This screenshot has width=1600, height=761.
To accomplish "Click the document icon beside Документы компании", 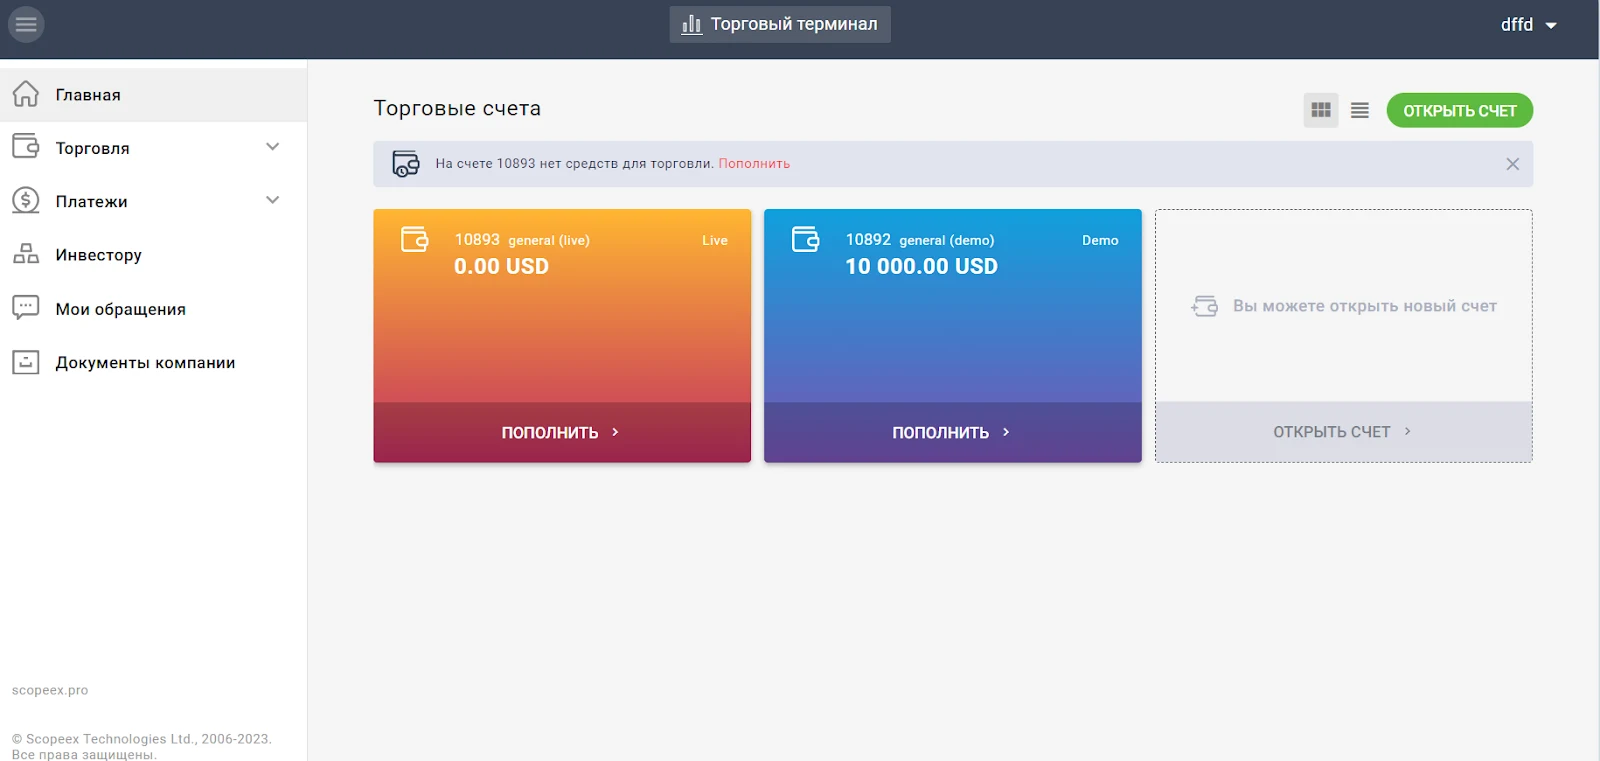I will pyautogui.click(x=26, y=362).
